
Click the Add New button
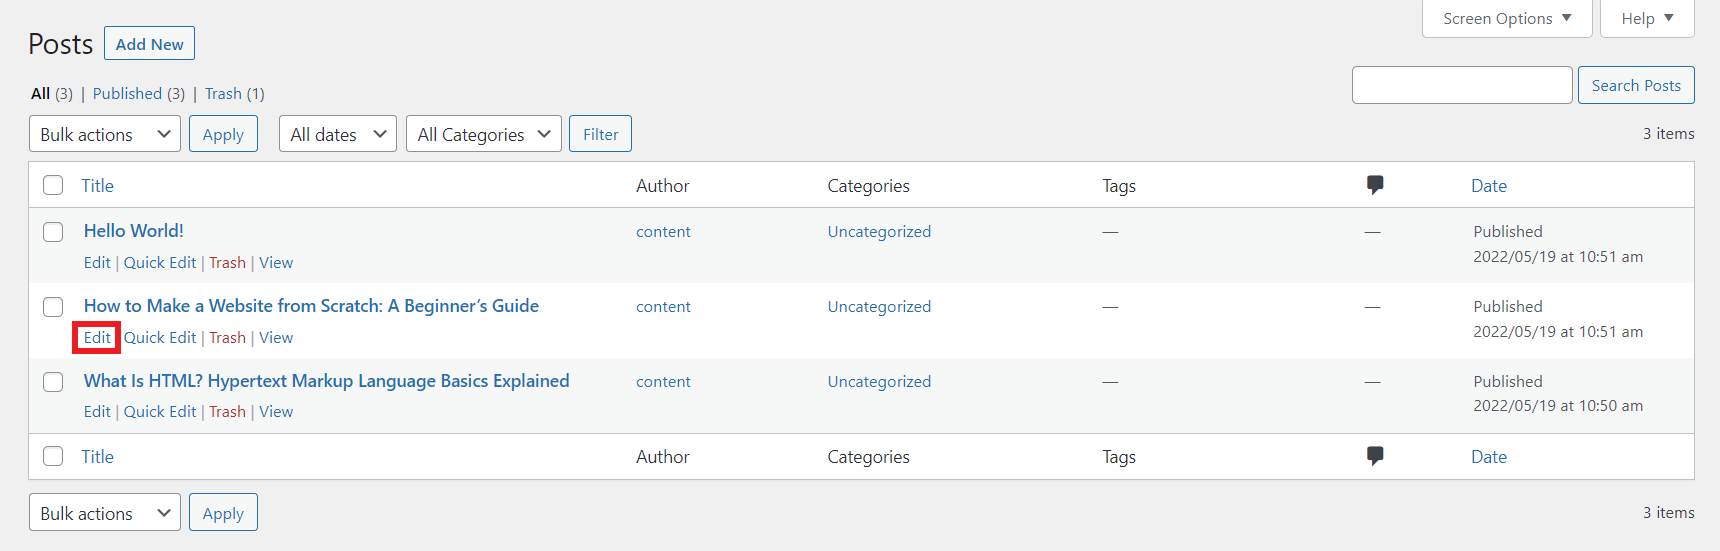pyautogui.click(x=149, y=44)
